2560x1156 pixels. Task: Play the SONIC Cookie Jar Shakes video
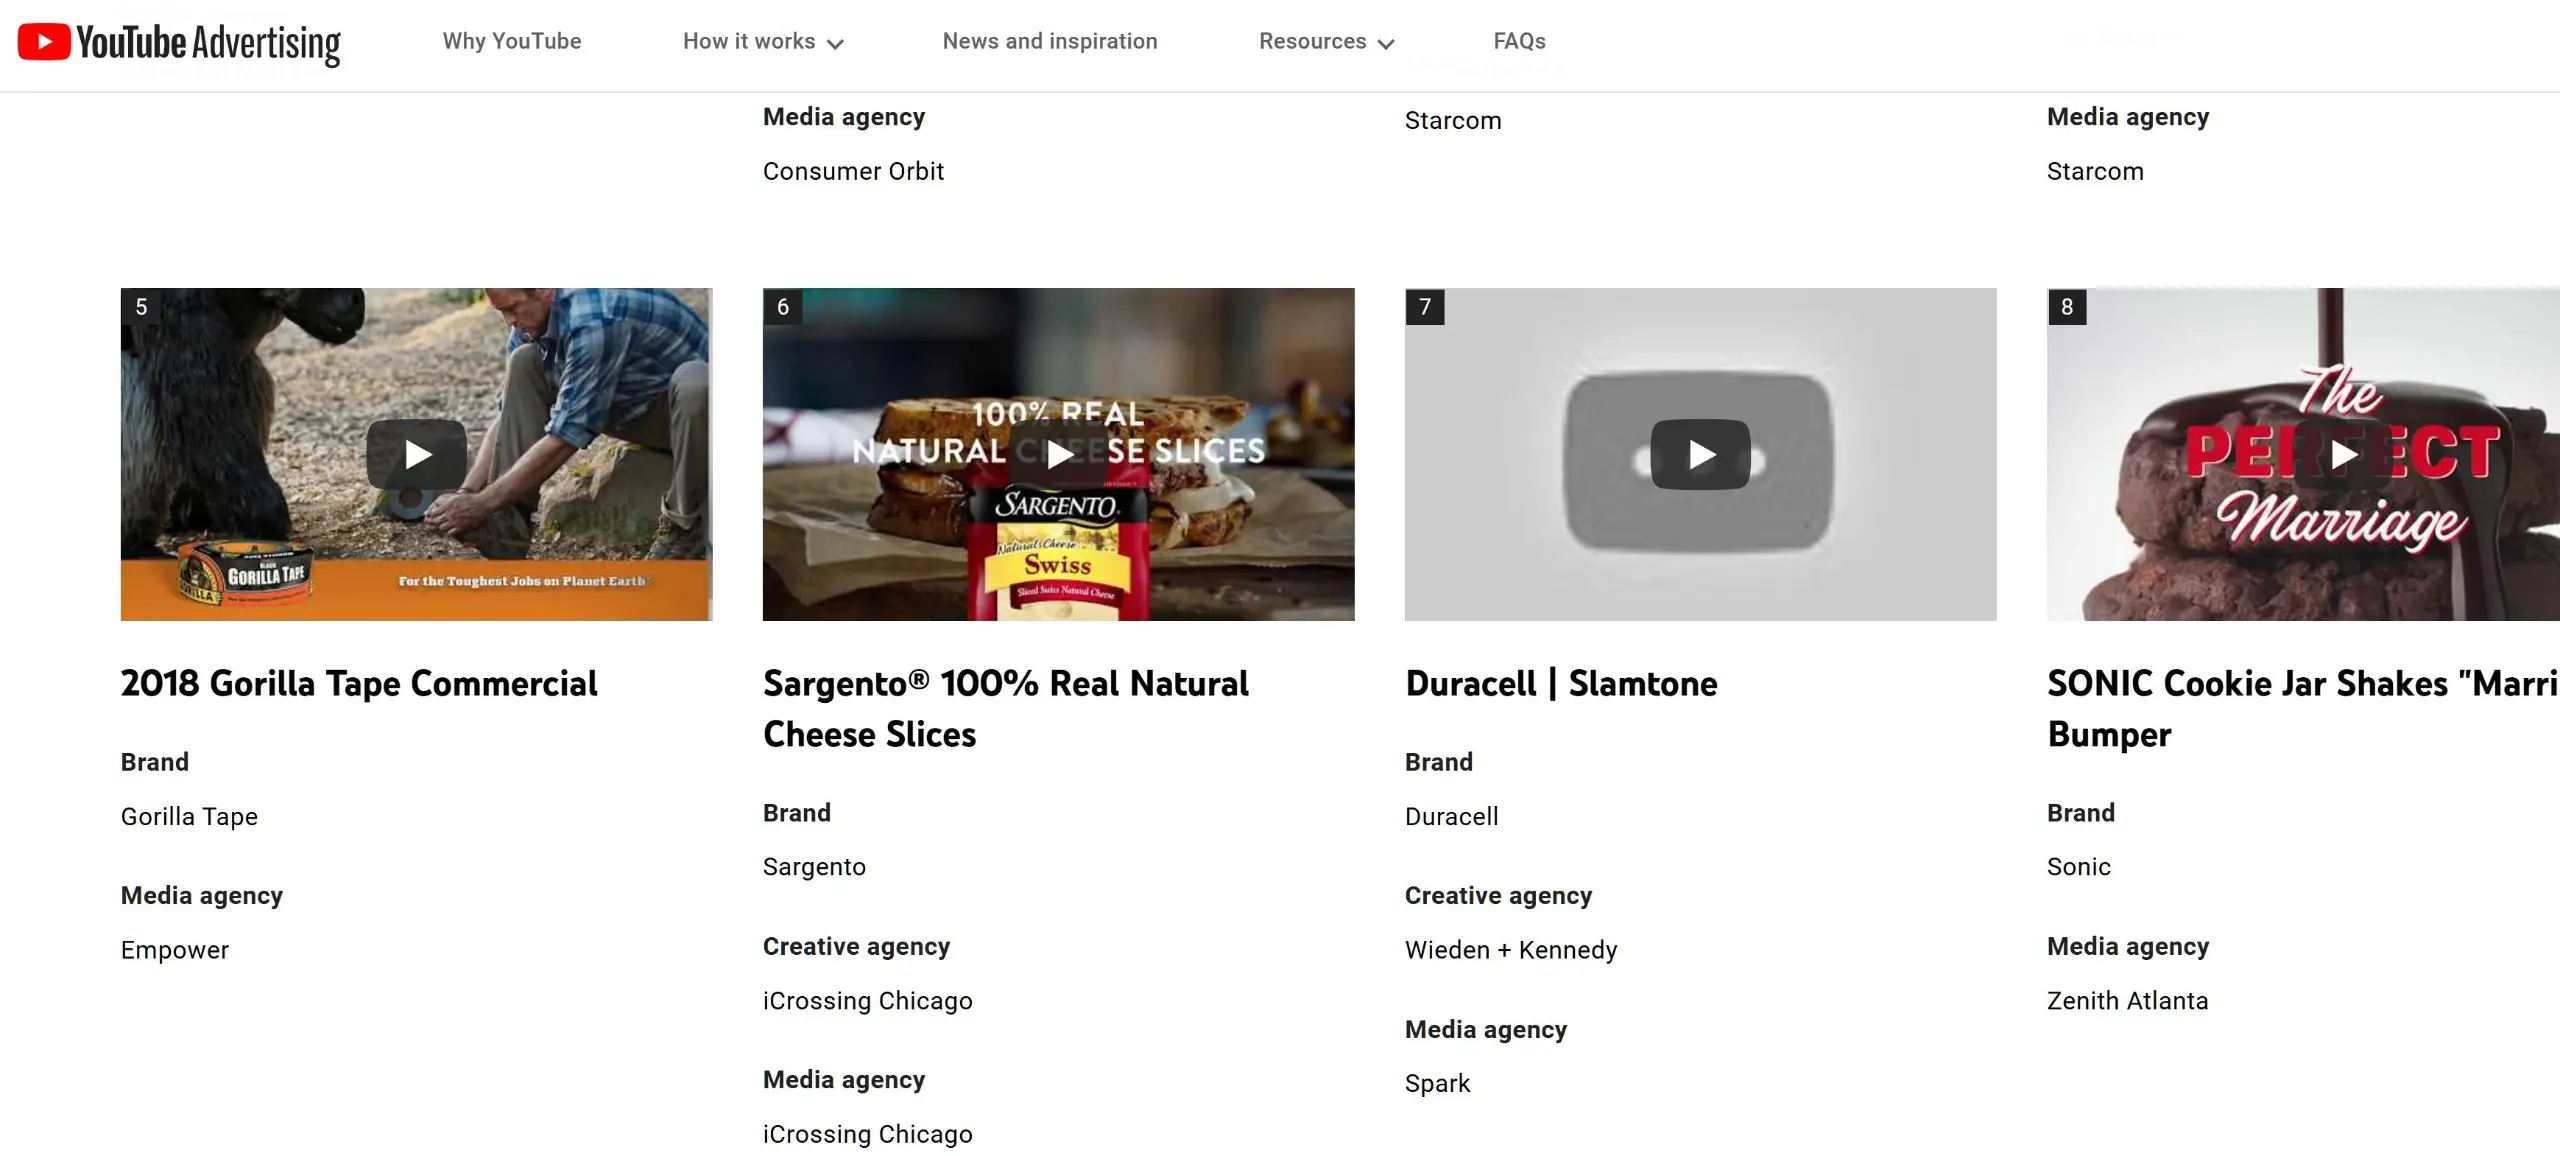(2343, 455)
